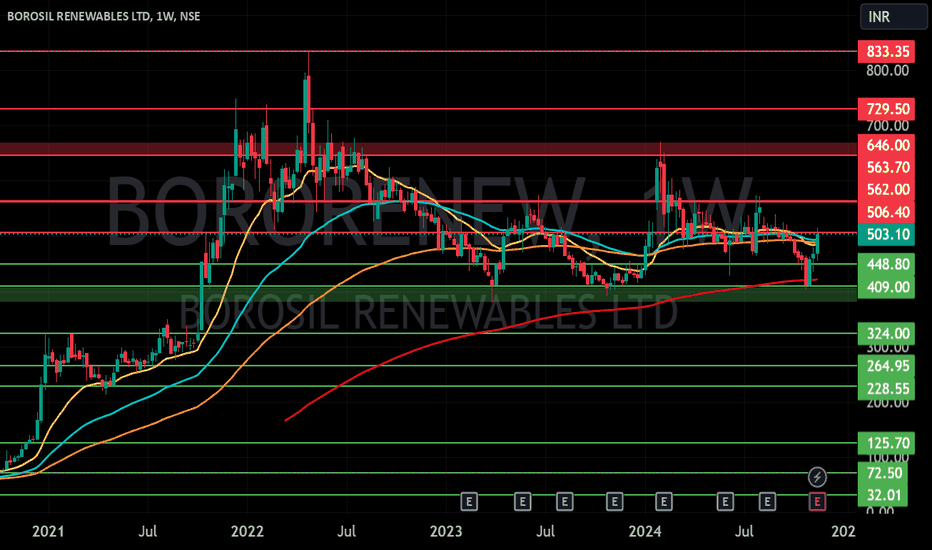932x550 pixels.
Task: Select the 324.00 green price label
Action: pyautogui.click(x=886, y=333)
